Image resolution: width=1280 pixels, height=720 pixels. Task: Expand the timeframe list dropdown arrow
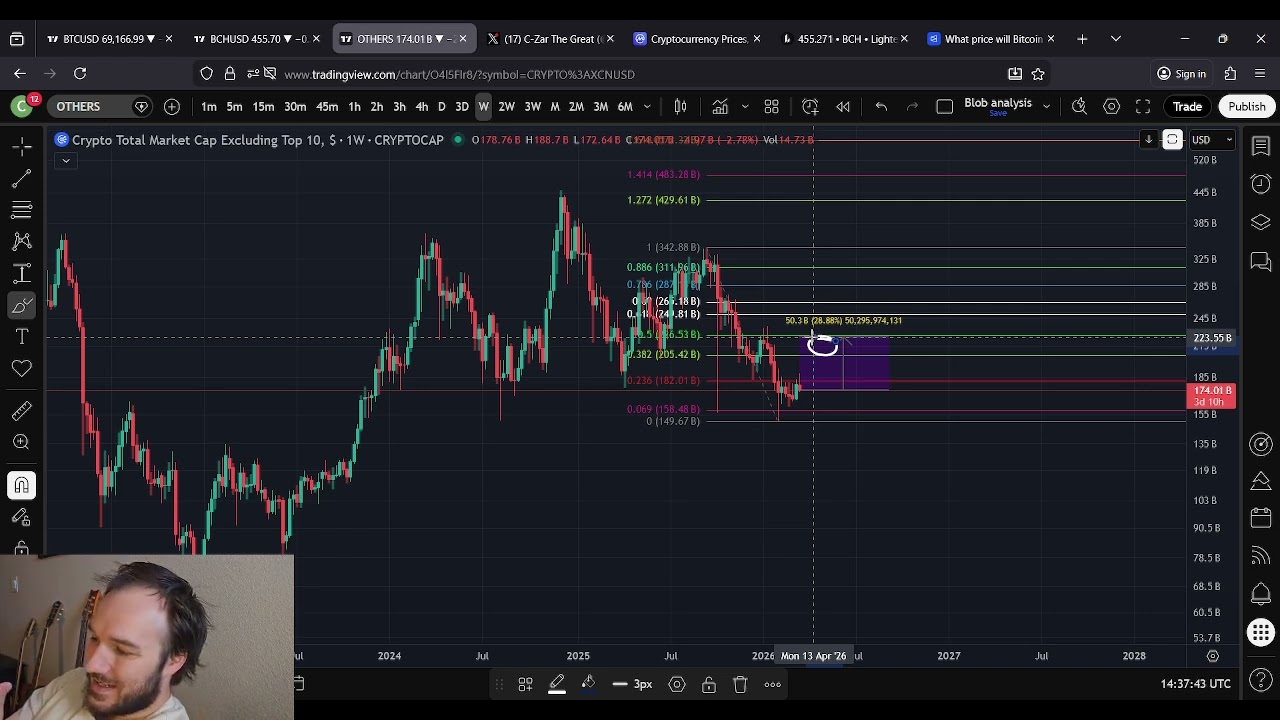[x=647, y=106]
